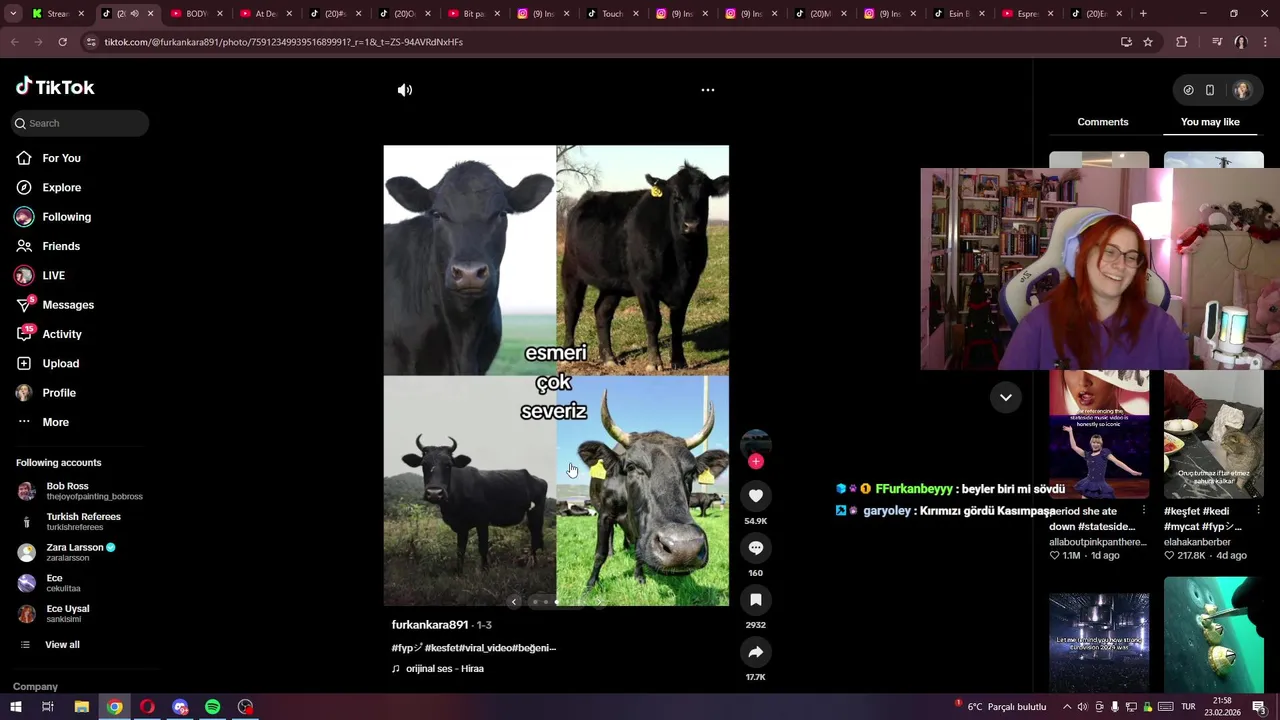Go back in browser history
1280x720 pixels.
(x=15, y=42)
